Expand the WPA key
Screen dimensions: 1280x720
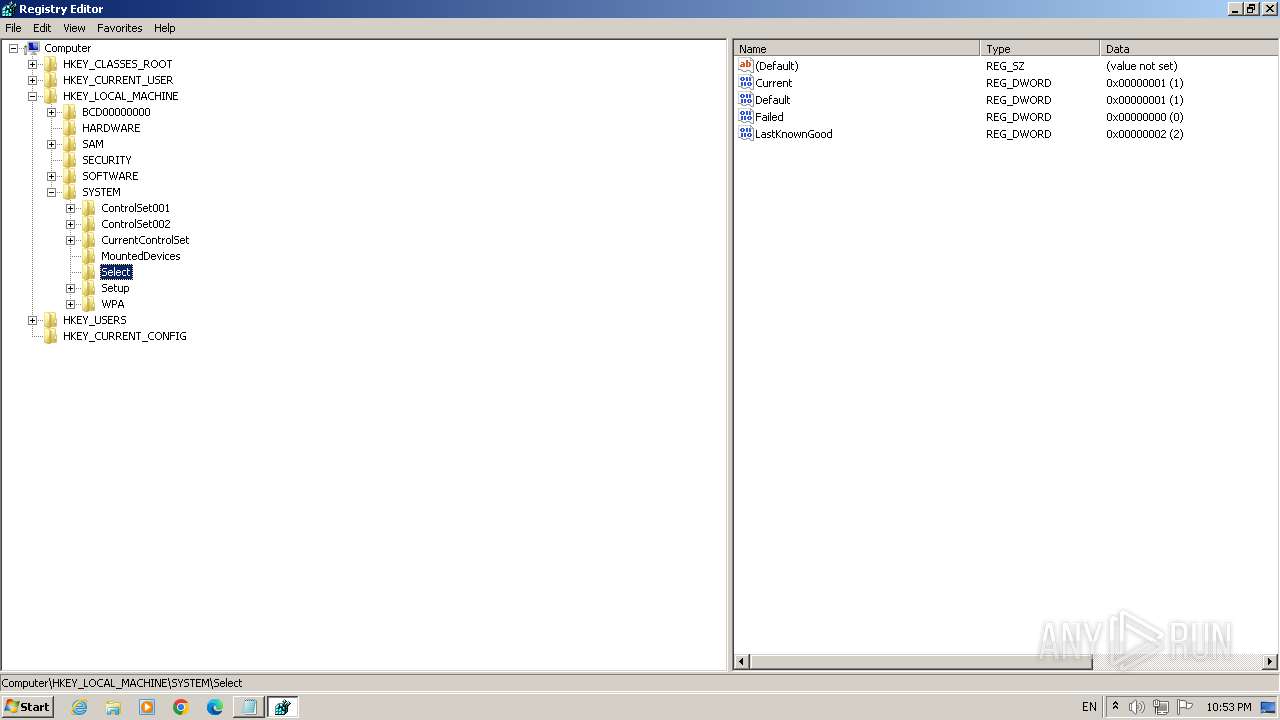pos(71,304)
